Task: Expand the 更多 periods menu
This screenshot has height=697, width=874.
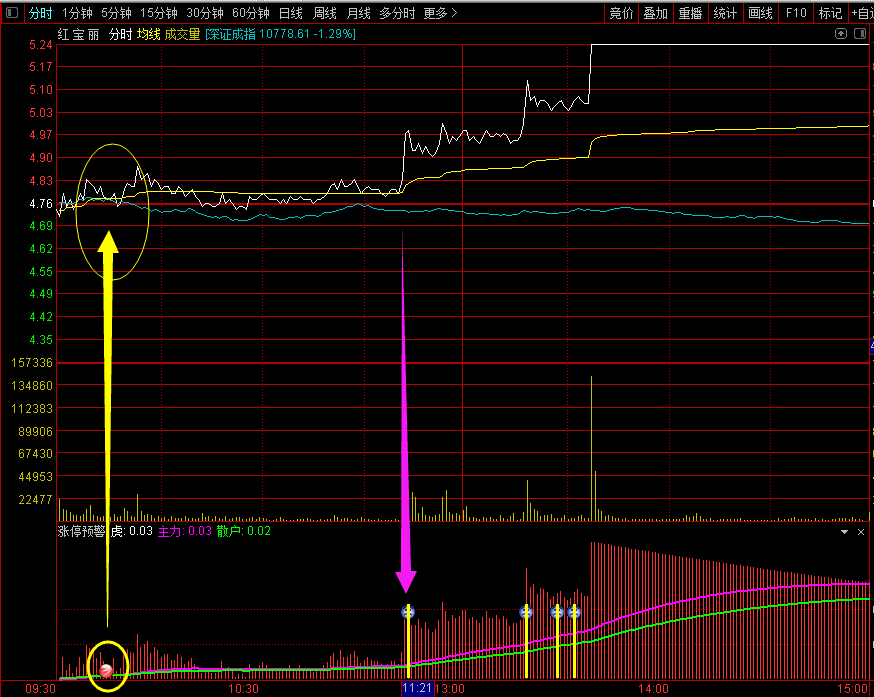Action: click(440, 14)
